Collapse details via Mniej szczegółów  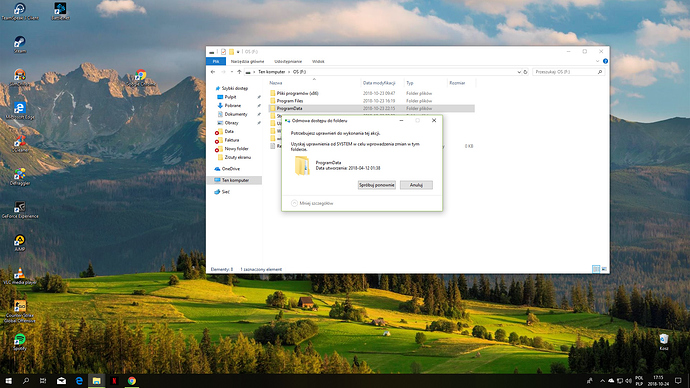(x=312, y=203)
